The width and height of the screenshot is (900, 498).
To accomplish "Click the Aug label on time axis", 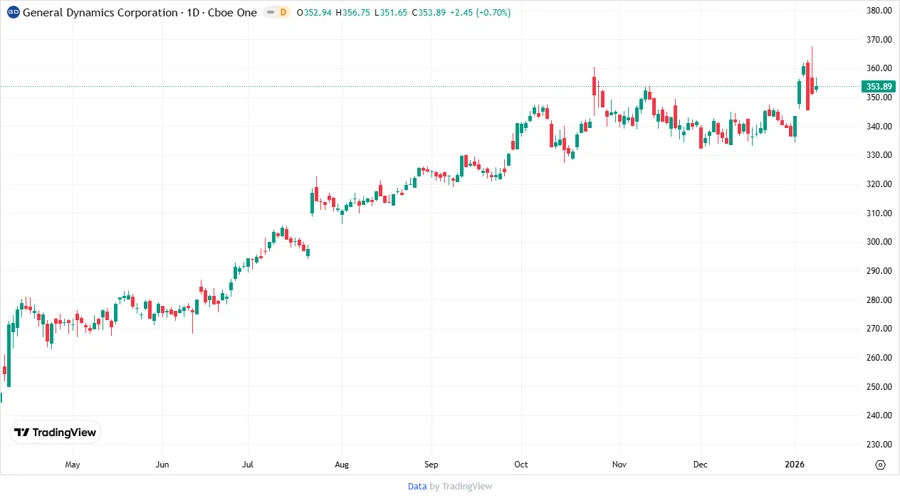I will (342, 464).
